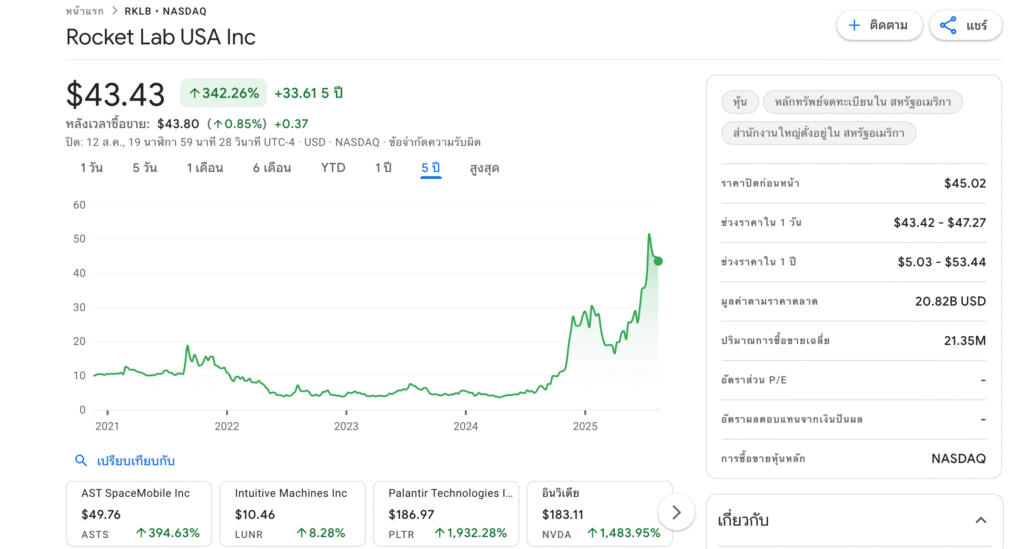Click the 2025 label on chart axis
The image size is (1024, 549).
click(585, 426)
